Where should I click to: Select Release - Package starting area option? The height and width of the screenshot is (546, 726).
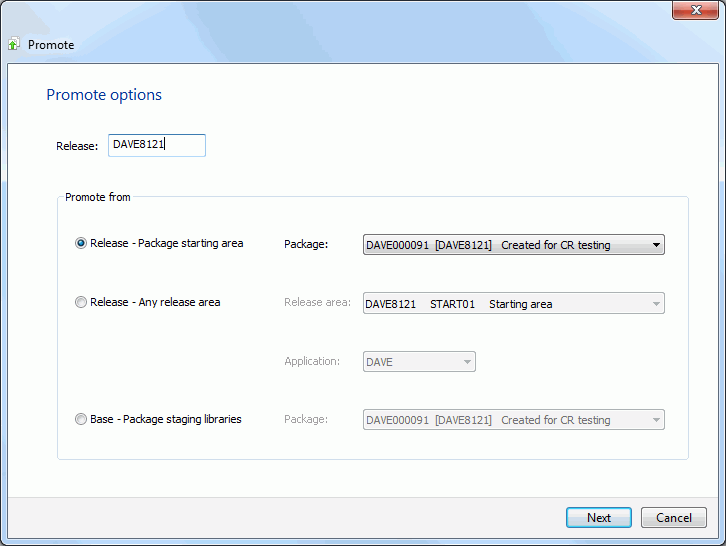click(81, 243)
